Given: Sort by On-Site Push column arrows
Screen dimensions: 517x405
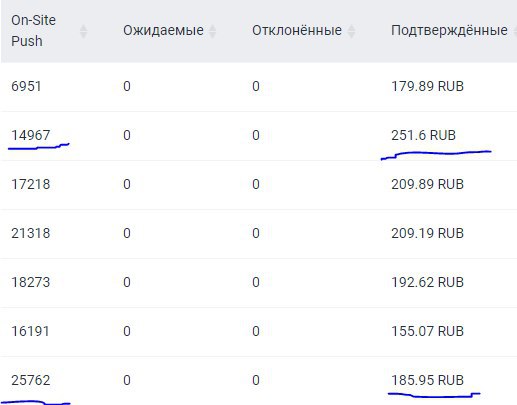Looking at the screenshot, I should (x=83, y=31).
